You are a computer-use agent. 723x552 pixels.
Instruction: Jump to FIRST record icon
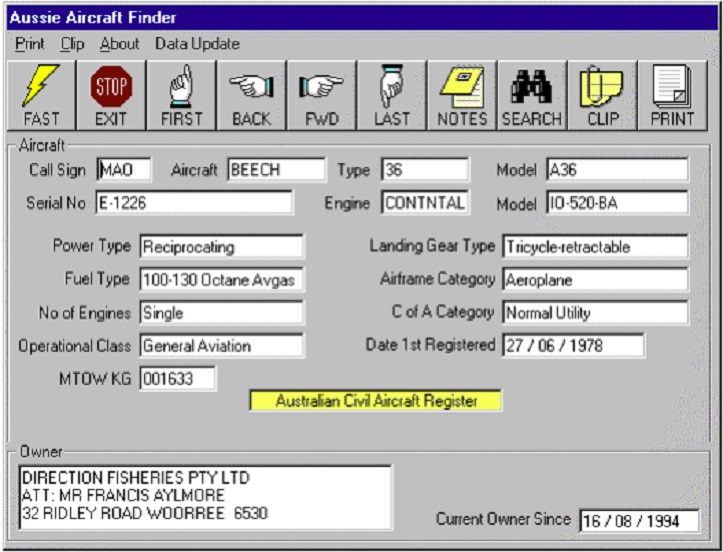point(181,97)
